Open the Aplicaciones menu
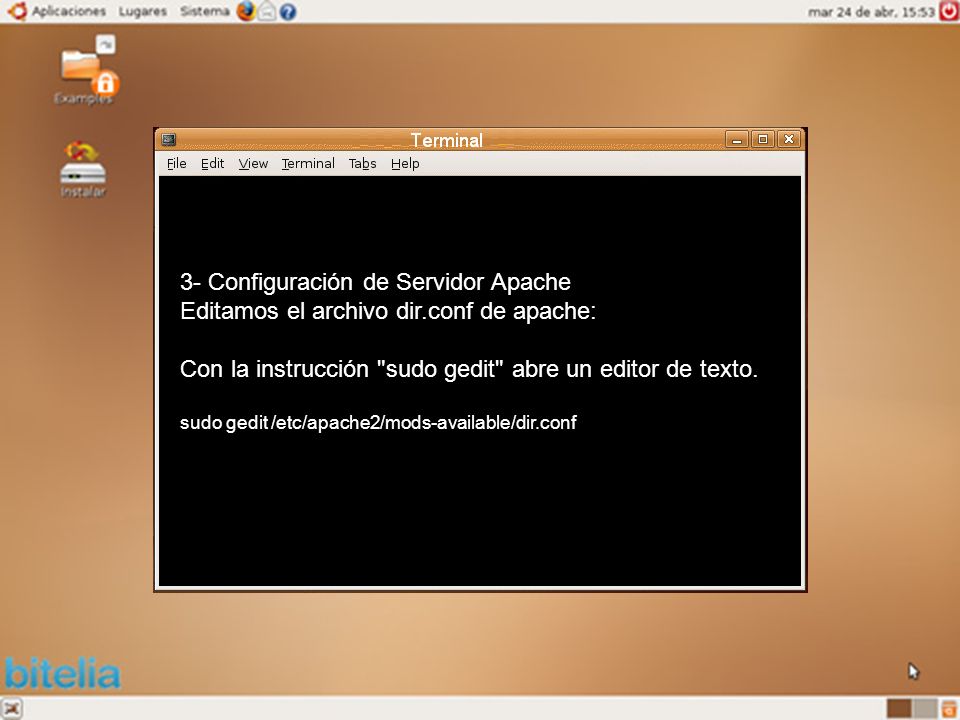Image resolution: width=960 pixels, height=720 pixels. [x=69, y=11]
